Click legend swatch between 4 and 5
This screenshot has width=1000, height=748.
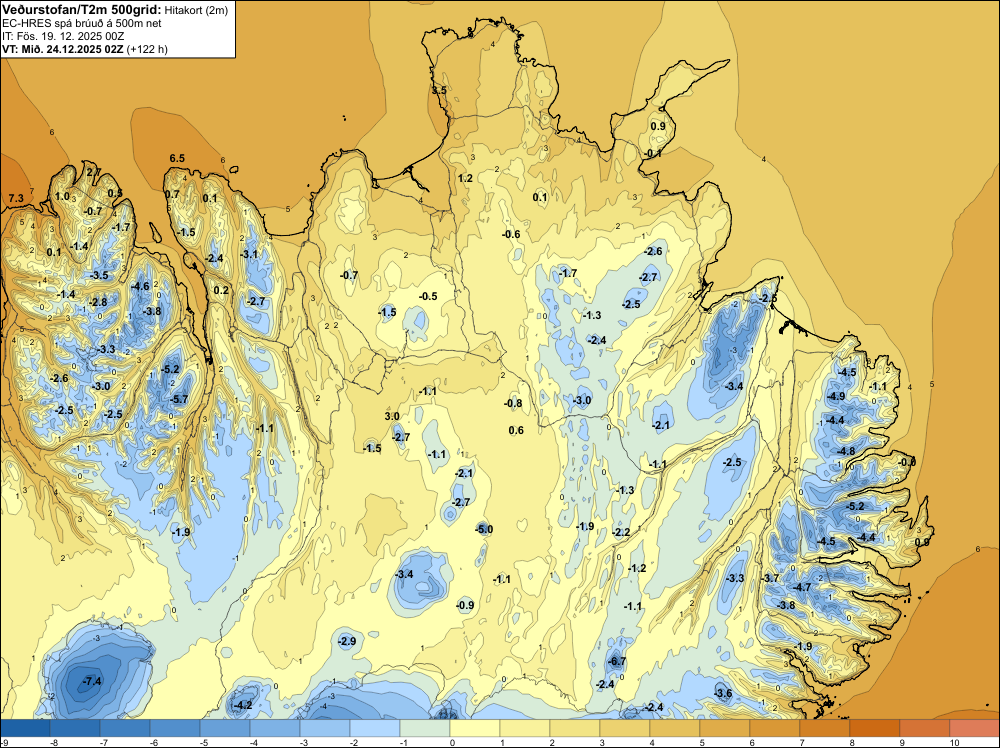click(675, 728)
